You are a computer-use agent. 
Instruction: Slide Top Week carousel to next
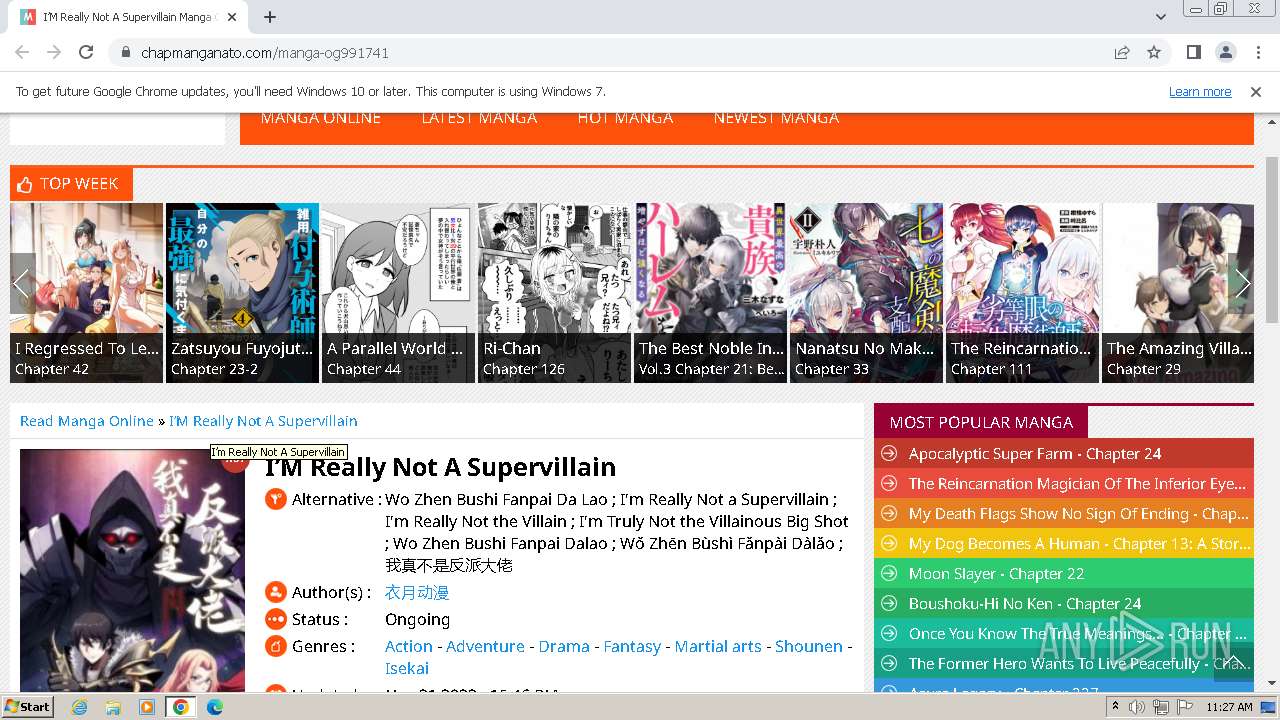[1241, 283]
